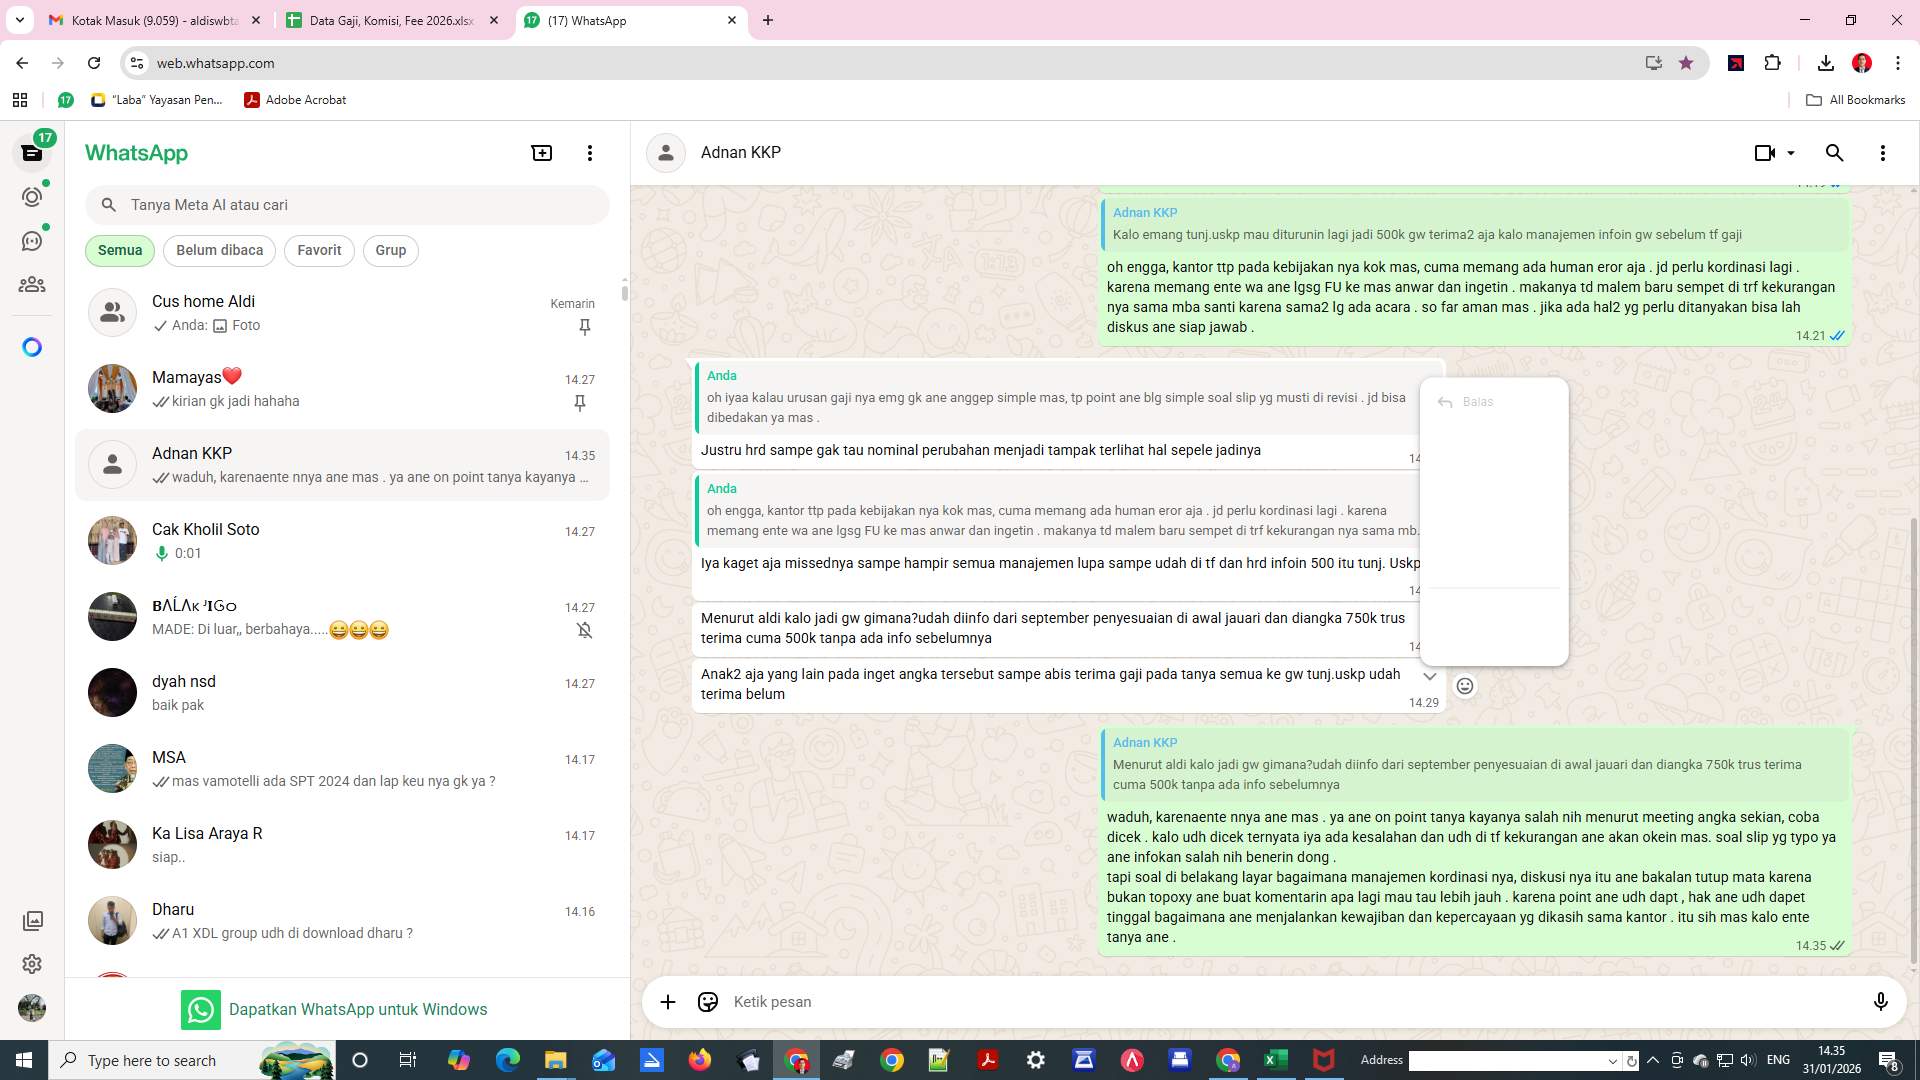Record a voice message with the microphone
This screenshot has width=1920, height=1080.
[x=1881, y=1001]
